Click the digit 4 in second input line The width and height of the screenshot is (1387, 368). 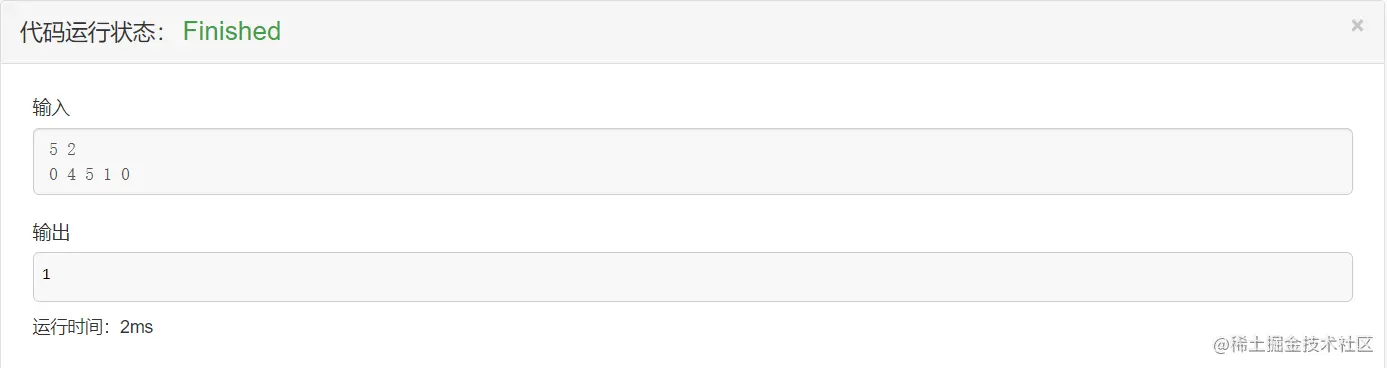[x=71, y=174]
